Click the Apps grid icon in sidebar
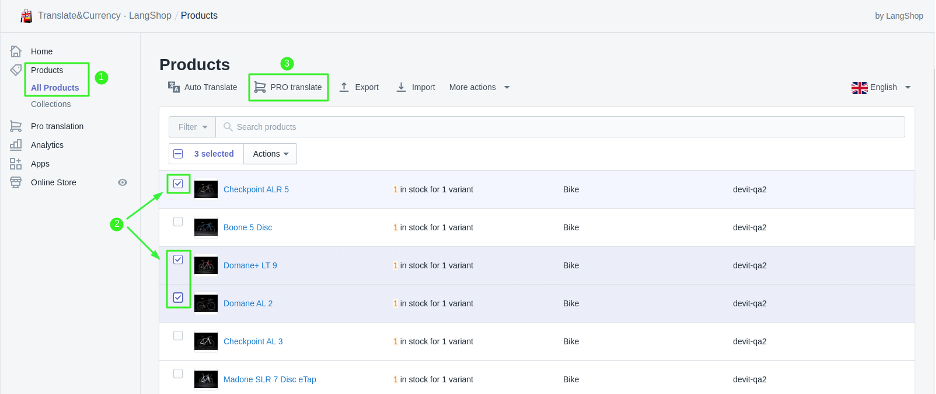This screenshot has width=936, height=394. tap(16, 164)
